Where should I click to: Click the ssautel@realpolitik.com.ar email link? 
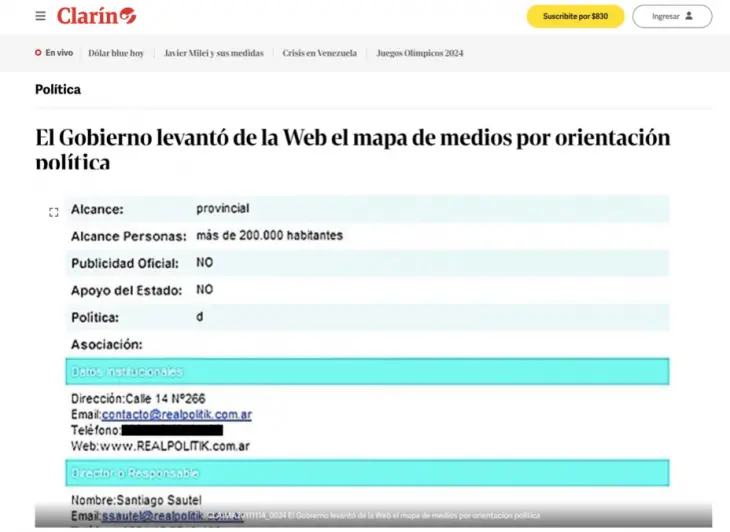[172, 516]
